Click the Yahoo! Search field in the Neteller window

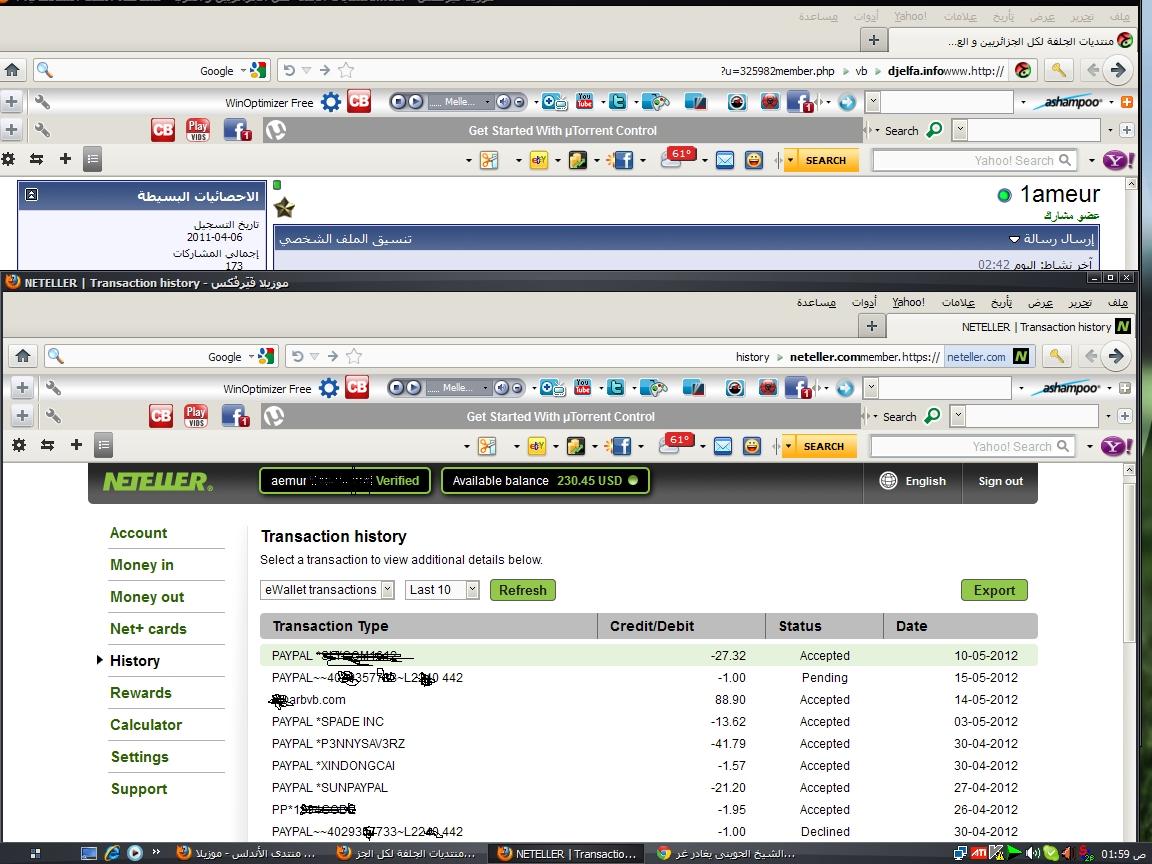tap(973, 446)
